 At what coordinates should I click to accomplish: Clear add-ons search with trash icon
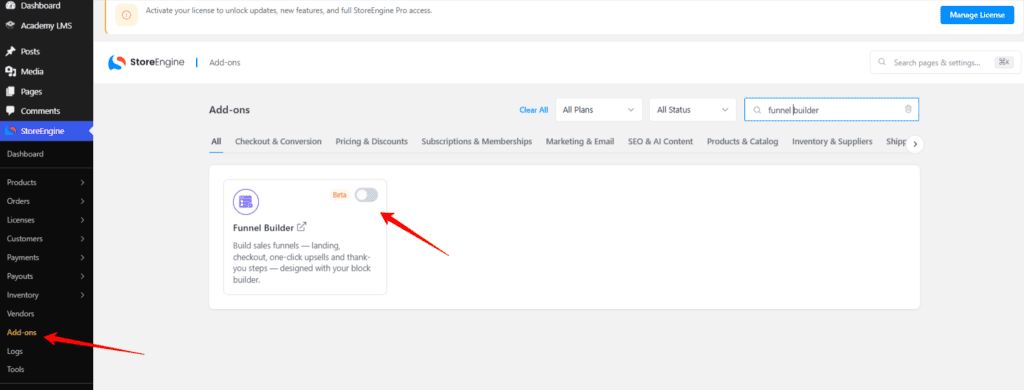[908, 109]
